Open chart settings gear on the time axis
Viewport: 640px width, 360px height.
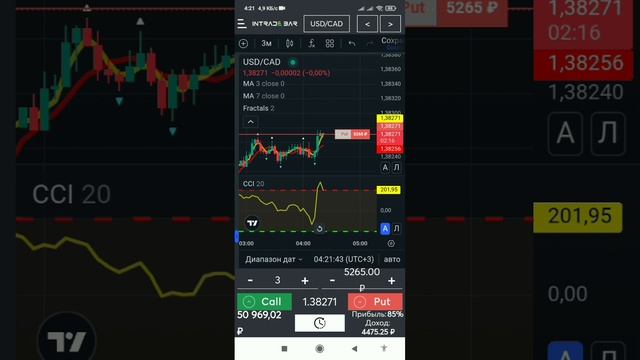[x=391, y=243]
